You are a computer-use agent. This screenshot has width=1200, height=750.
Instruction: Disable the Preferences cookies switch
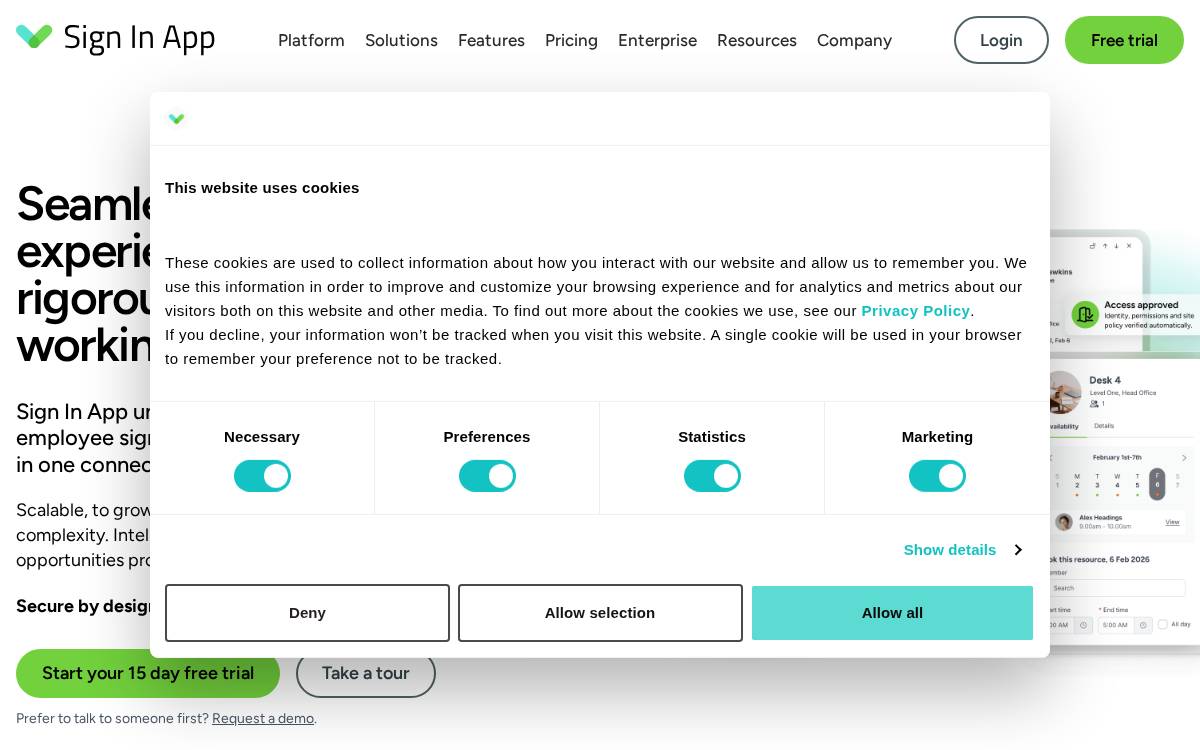click(x=487, y=476)
